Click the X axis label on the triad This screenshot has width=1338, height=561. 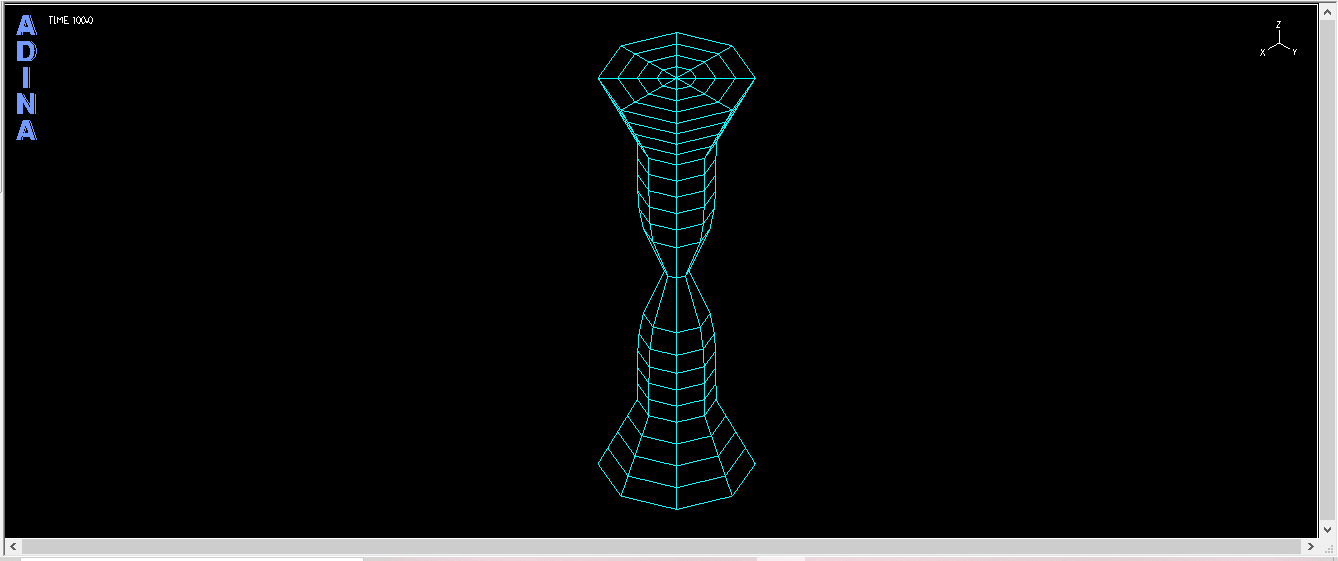[x=1263, y=52]
